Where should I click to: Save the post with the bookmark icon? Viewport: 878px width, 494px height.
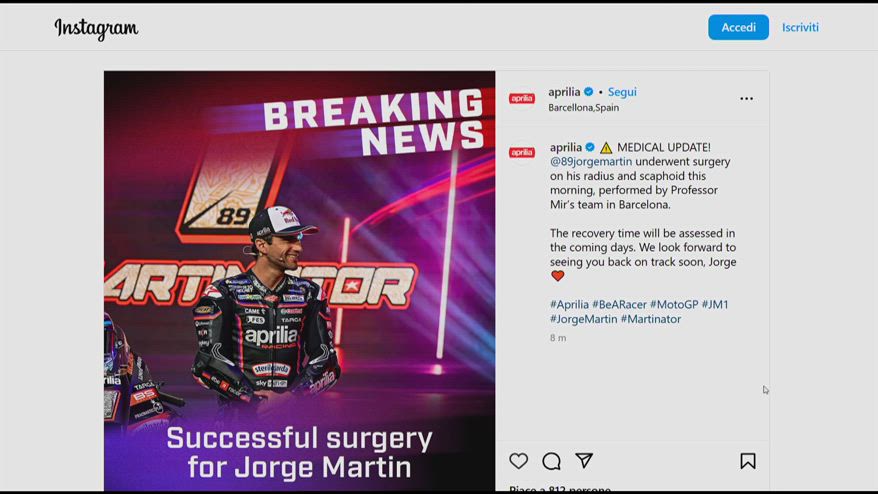748,461
